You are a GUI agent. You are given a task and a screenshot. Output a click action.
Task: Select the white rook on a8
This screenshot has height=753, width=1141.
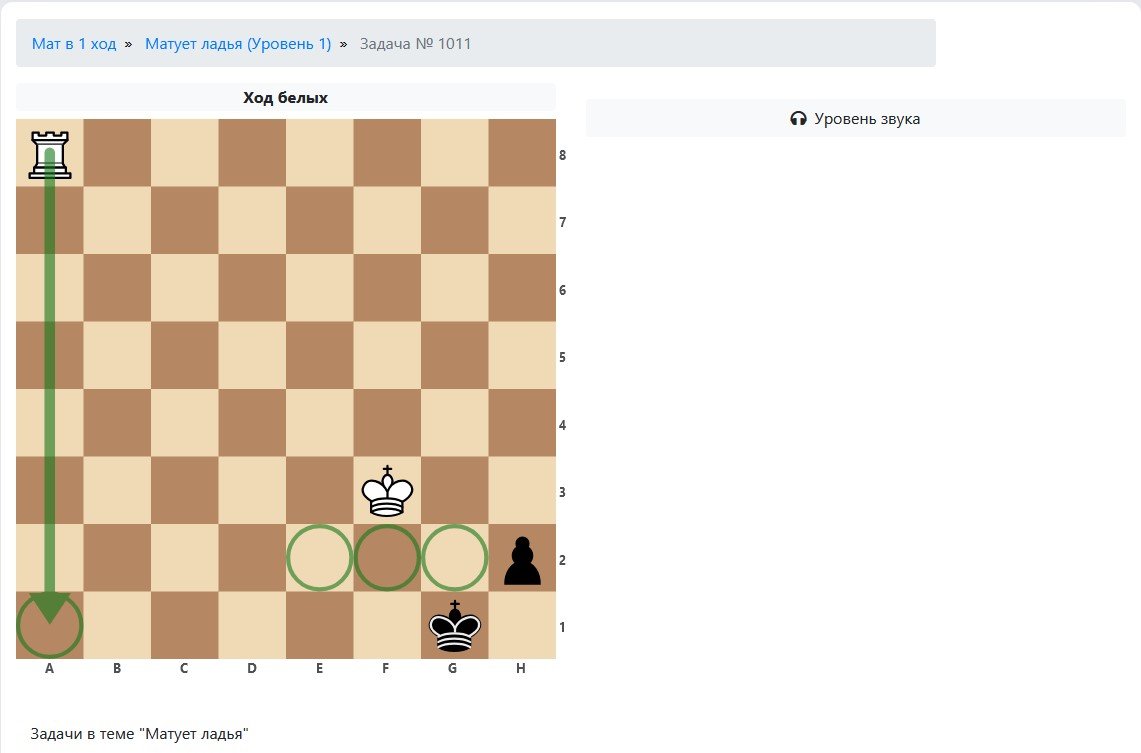click(x=49, y=154)
